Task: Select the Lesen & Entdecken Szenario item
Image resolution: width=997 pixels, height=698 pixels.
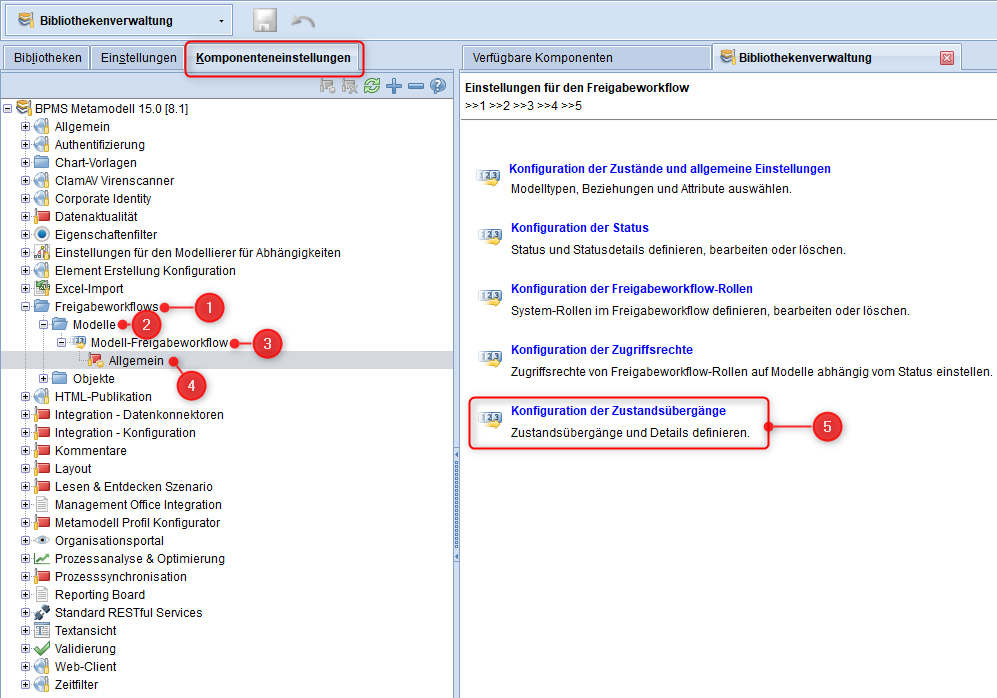Action: [134, 486]
